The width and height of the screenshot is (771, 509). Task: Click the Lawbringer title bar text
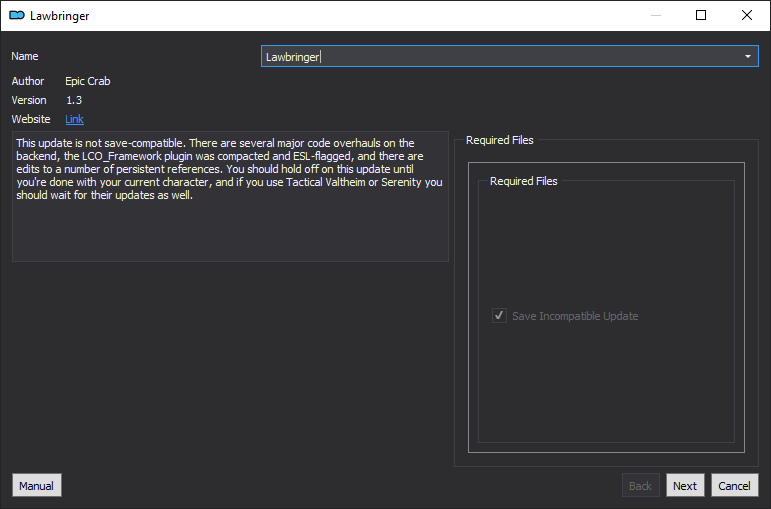point(59,16)
